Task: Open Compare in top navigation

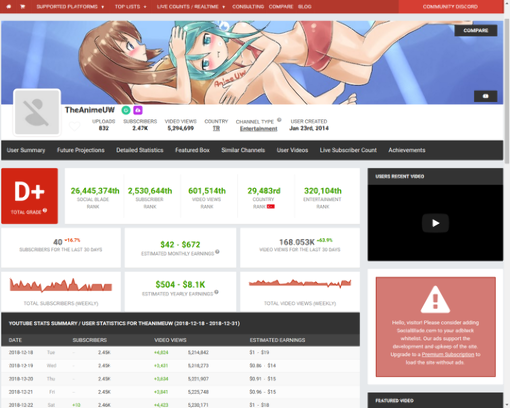Action: coord(281,6)
